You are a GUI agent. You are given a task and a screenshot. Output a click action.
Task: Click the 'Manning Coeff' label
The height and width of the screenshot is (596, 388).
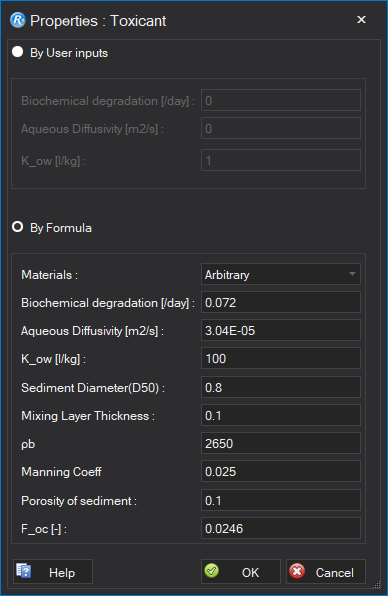click(x=61, y=472)
